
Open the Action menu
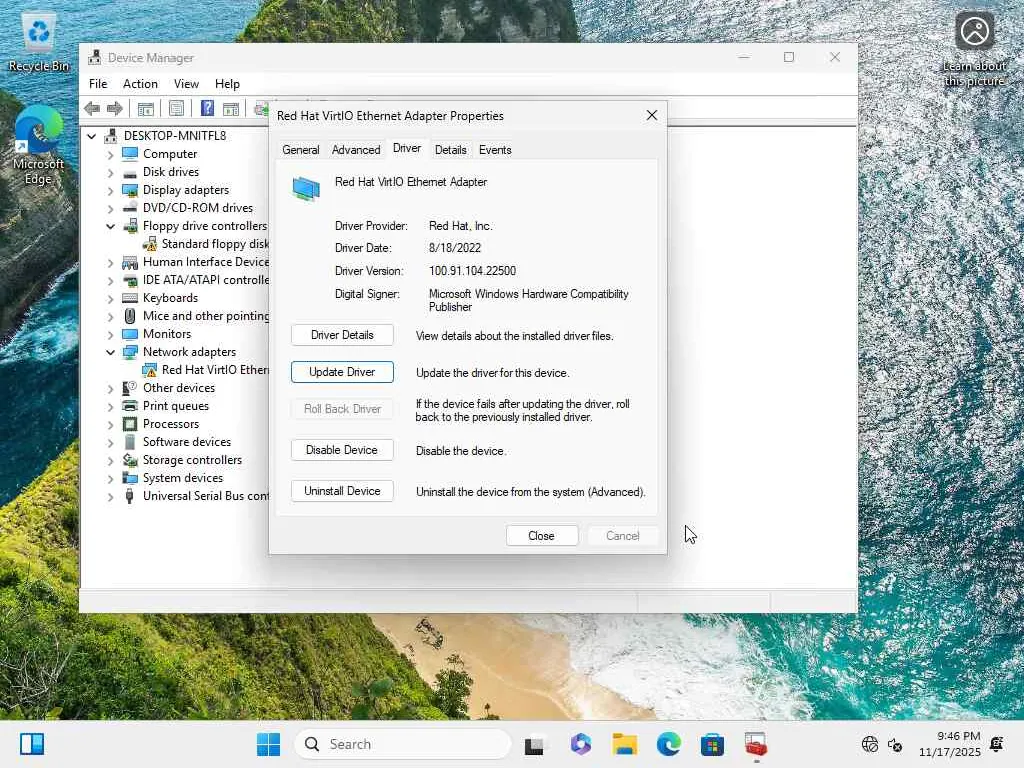pyautogui.click(x=140, y=84)
